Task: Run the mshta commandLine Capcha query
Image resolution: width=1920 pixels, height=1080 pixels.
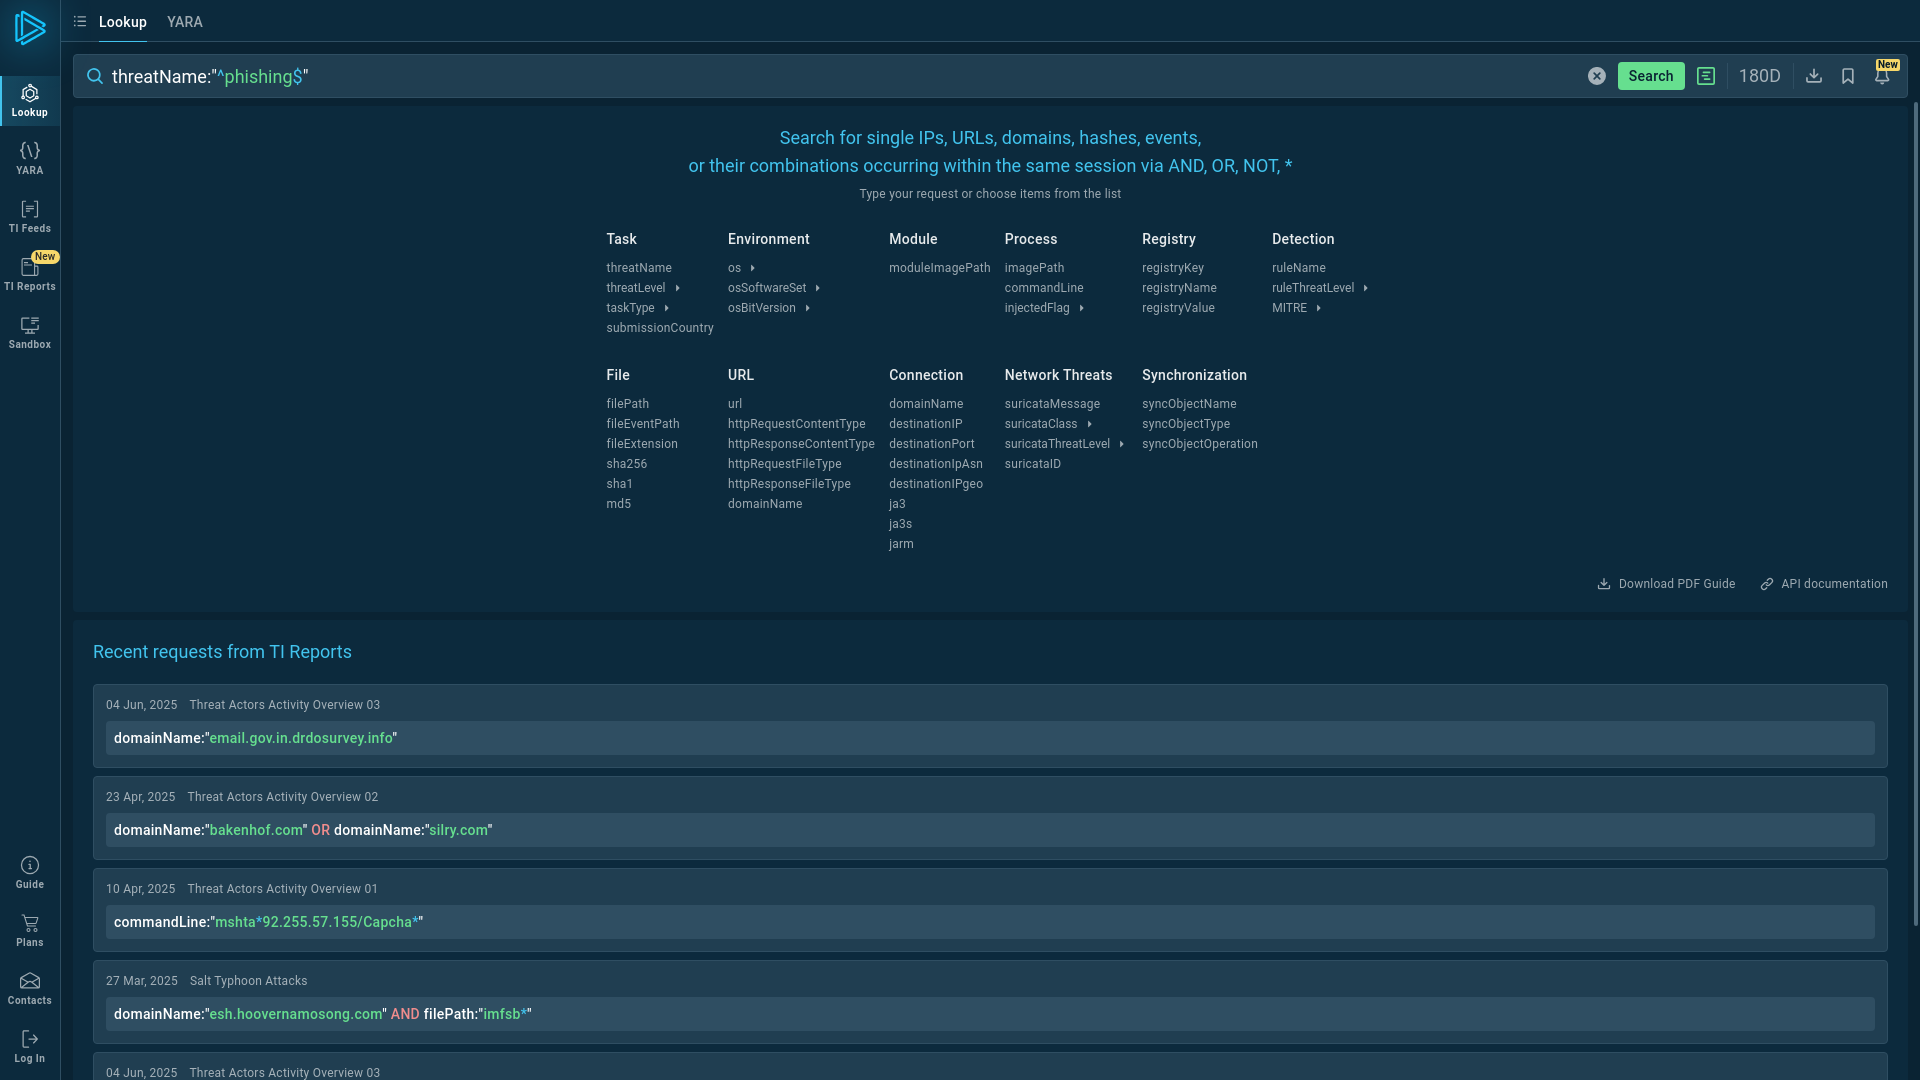Action: click(990, 922)
